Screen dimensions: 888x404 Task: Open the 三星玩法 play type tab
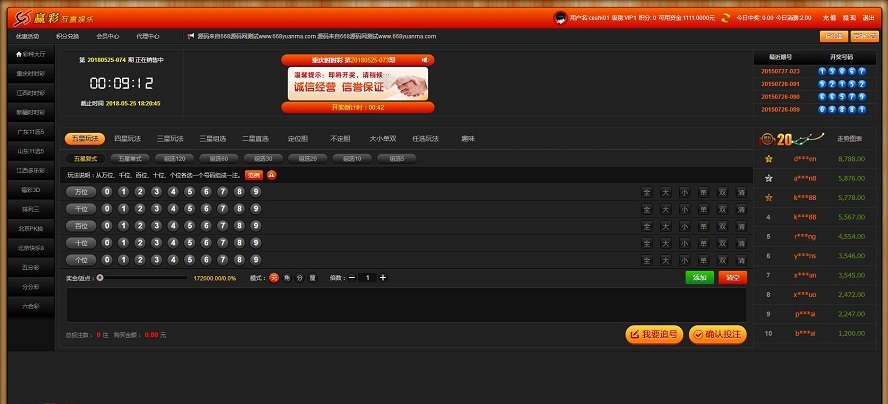point(169,138)
